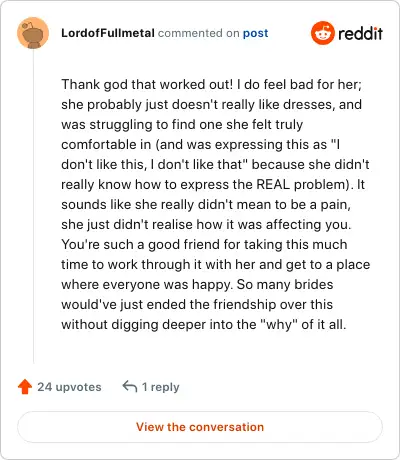Collapse the thread using the vertical line
The image size is (400, 460).
[x=33, y=207]
